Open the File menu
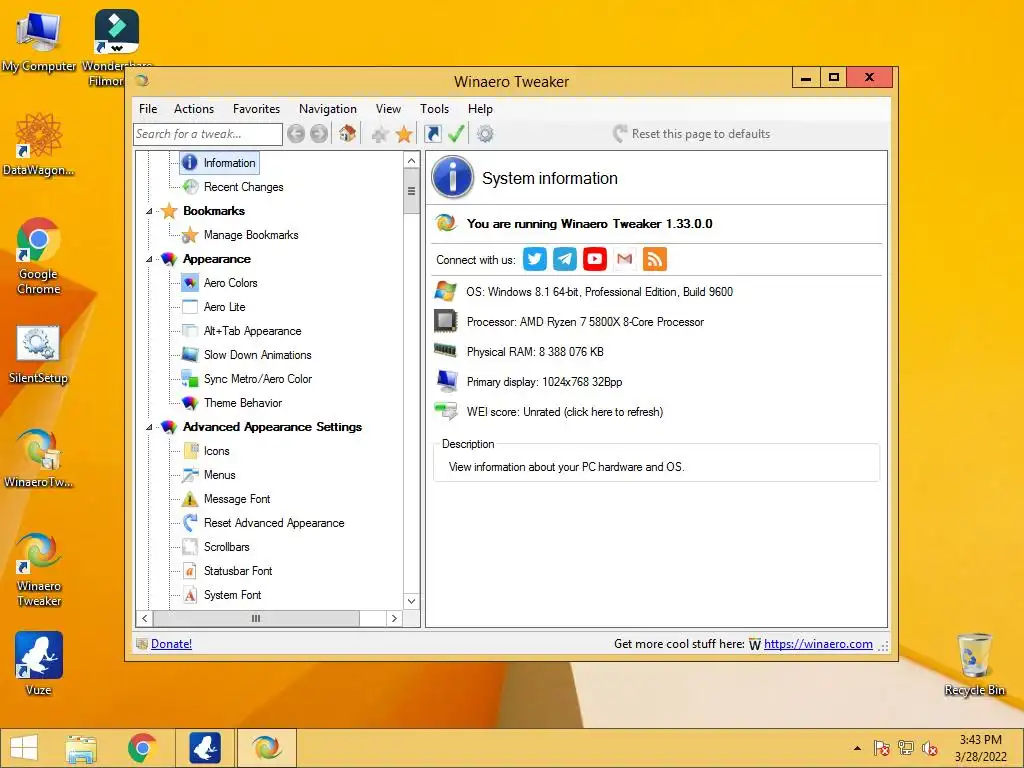1024x768 pixels. click(x=148, y=109)
